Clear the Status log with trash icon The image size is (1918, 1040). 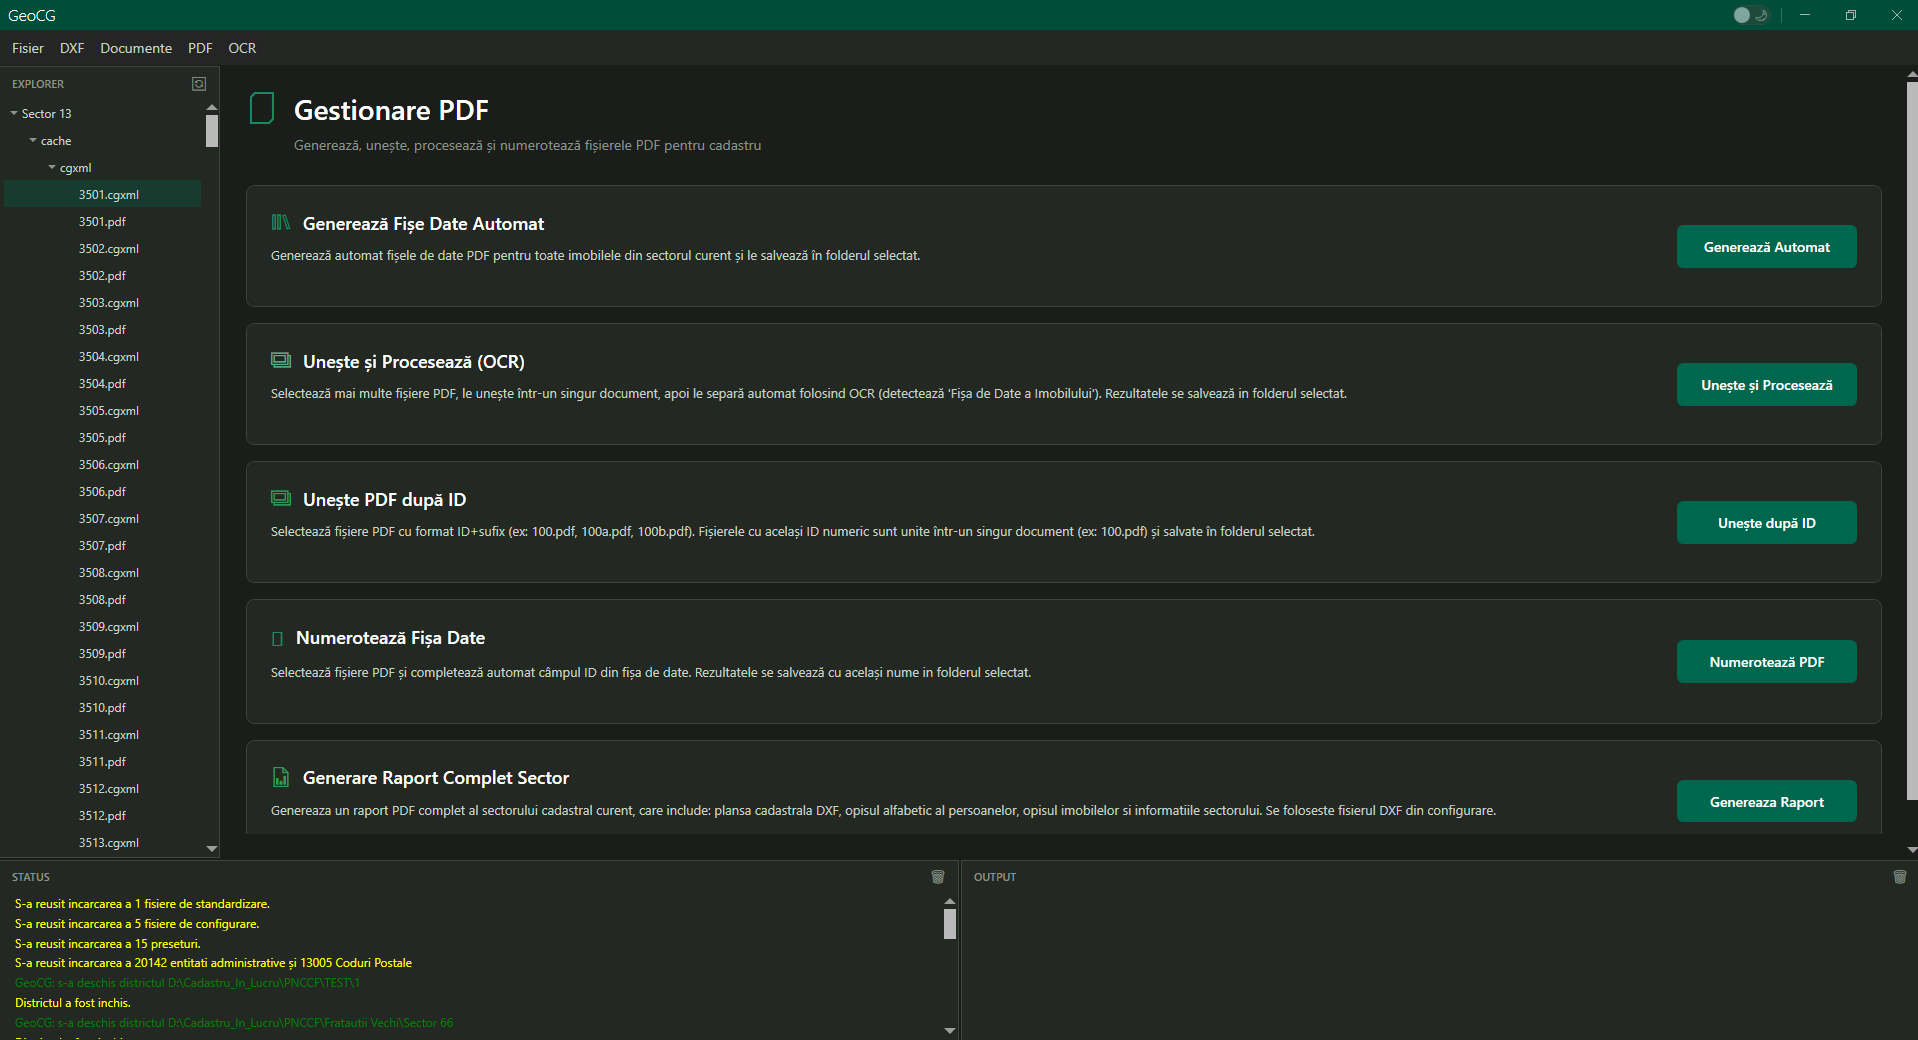coord(938,877)
